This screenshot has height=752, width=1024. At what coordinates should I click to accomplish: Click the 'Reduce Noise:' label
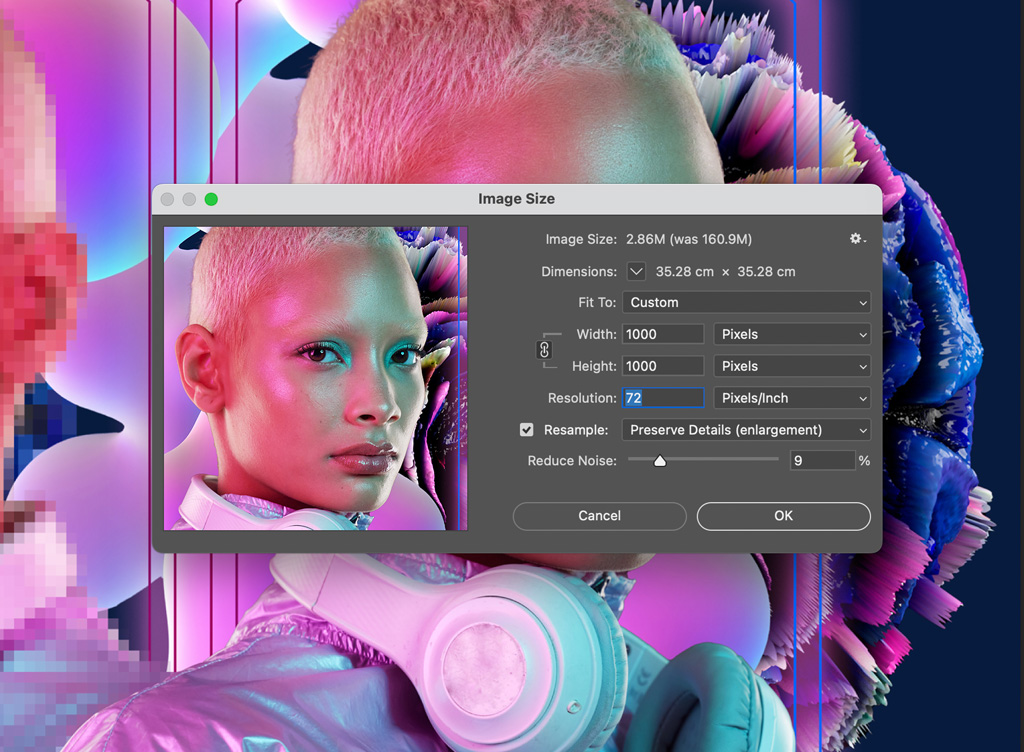click(571, 461)
